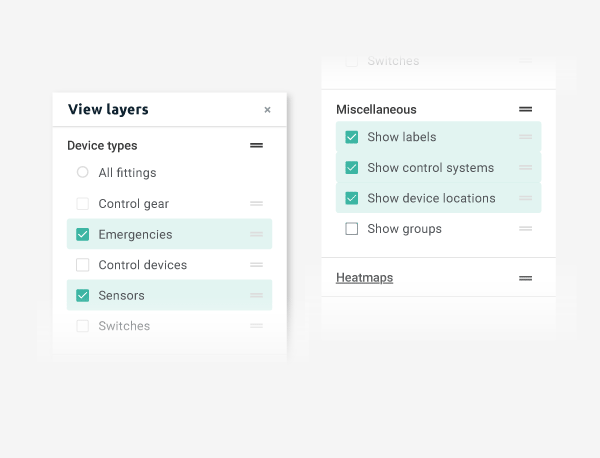Click the drag handle on Show labels row

525,137
